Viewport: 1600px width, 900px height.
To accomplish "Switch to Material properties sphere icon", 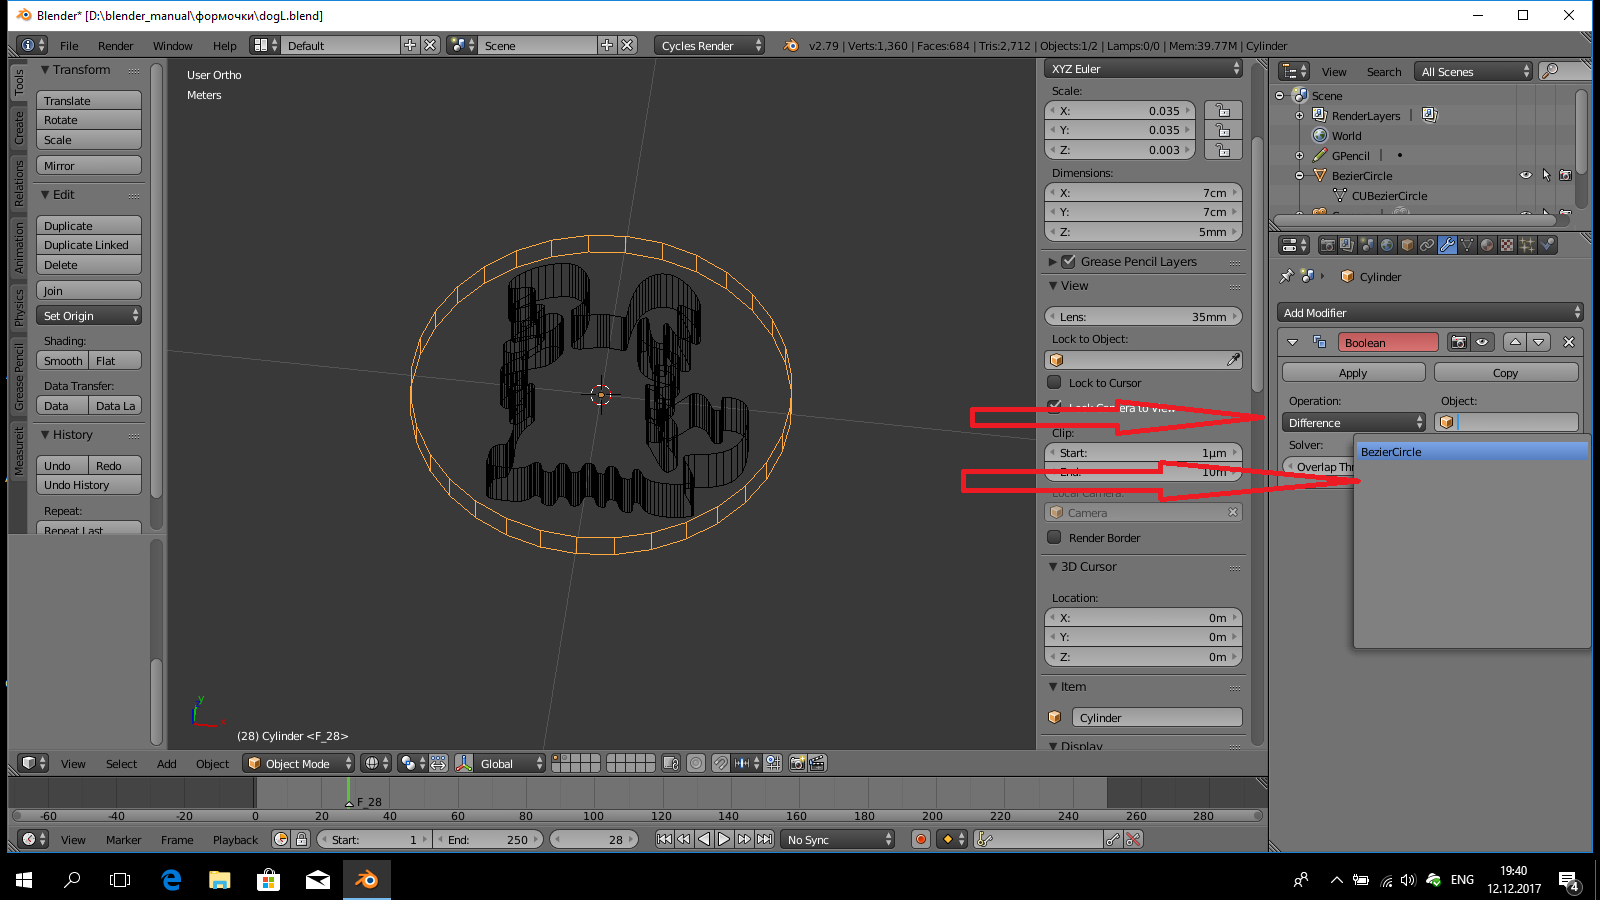I will pyautogui.click(x=1487, y=245).
